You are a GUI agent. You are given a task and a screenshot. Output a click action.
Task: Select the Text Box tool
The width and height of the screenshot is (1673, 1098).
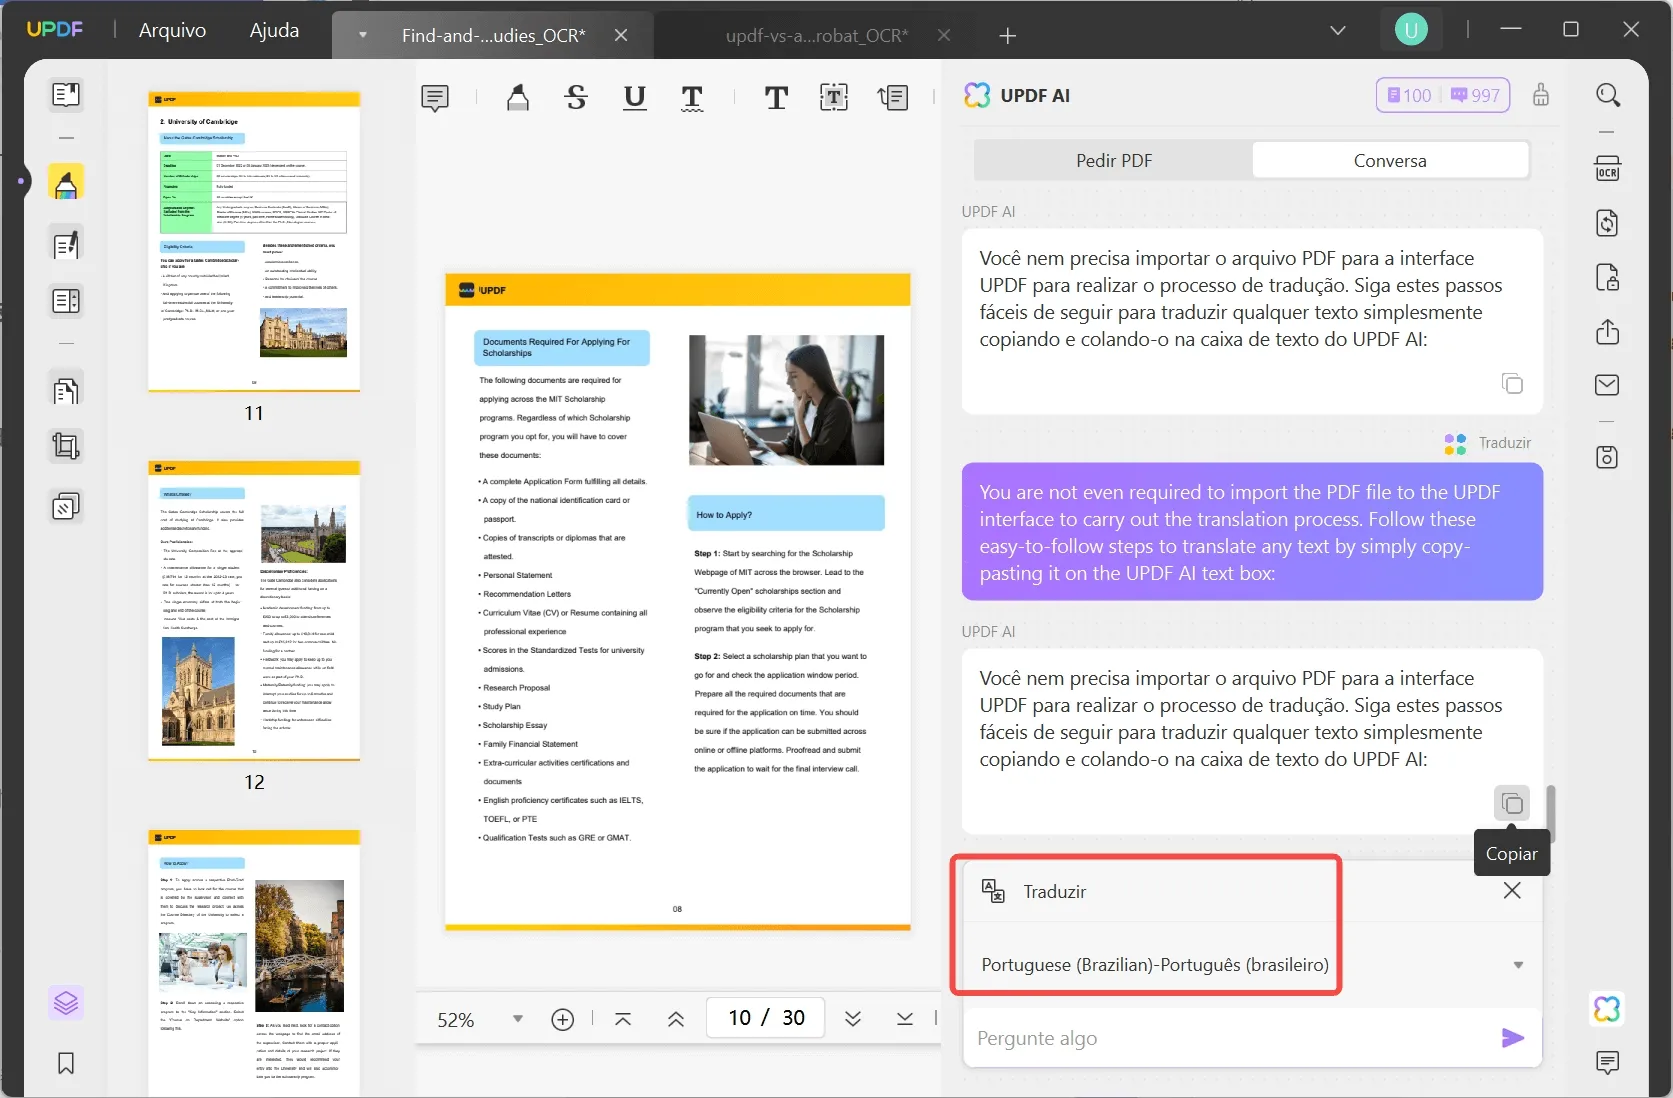[834, 98]
